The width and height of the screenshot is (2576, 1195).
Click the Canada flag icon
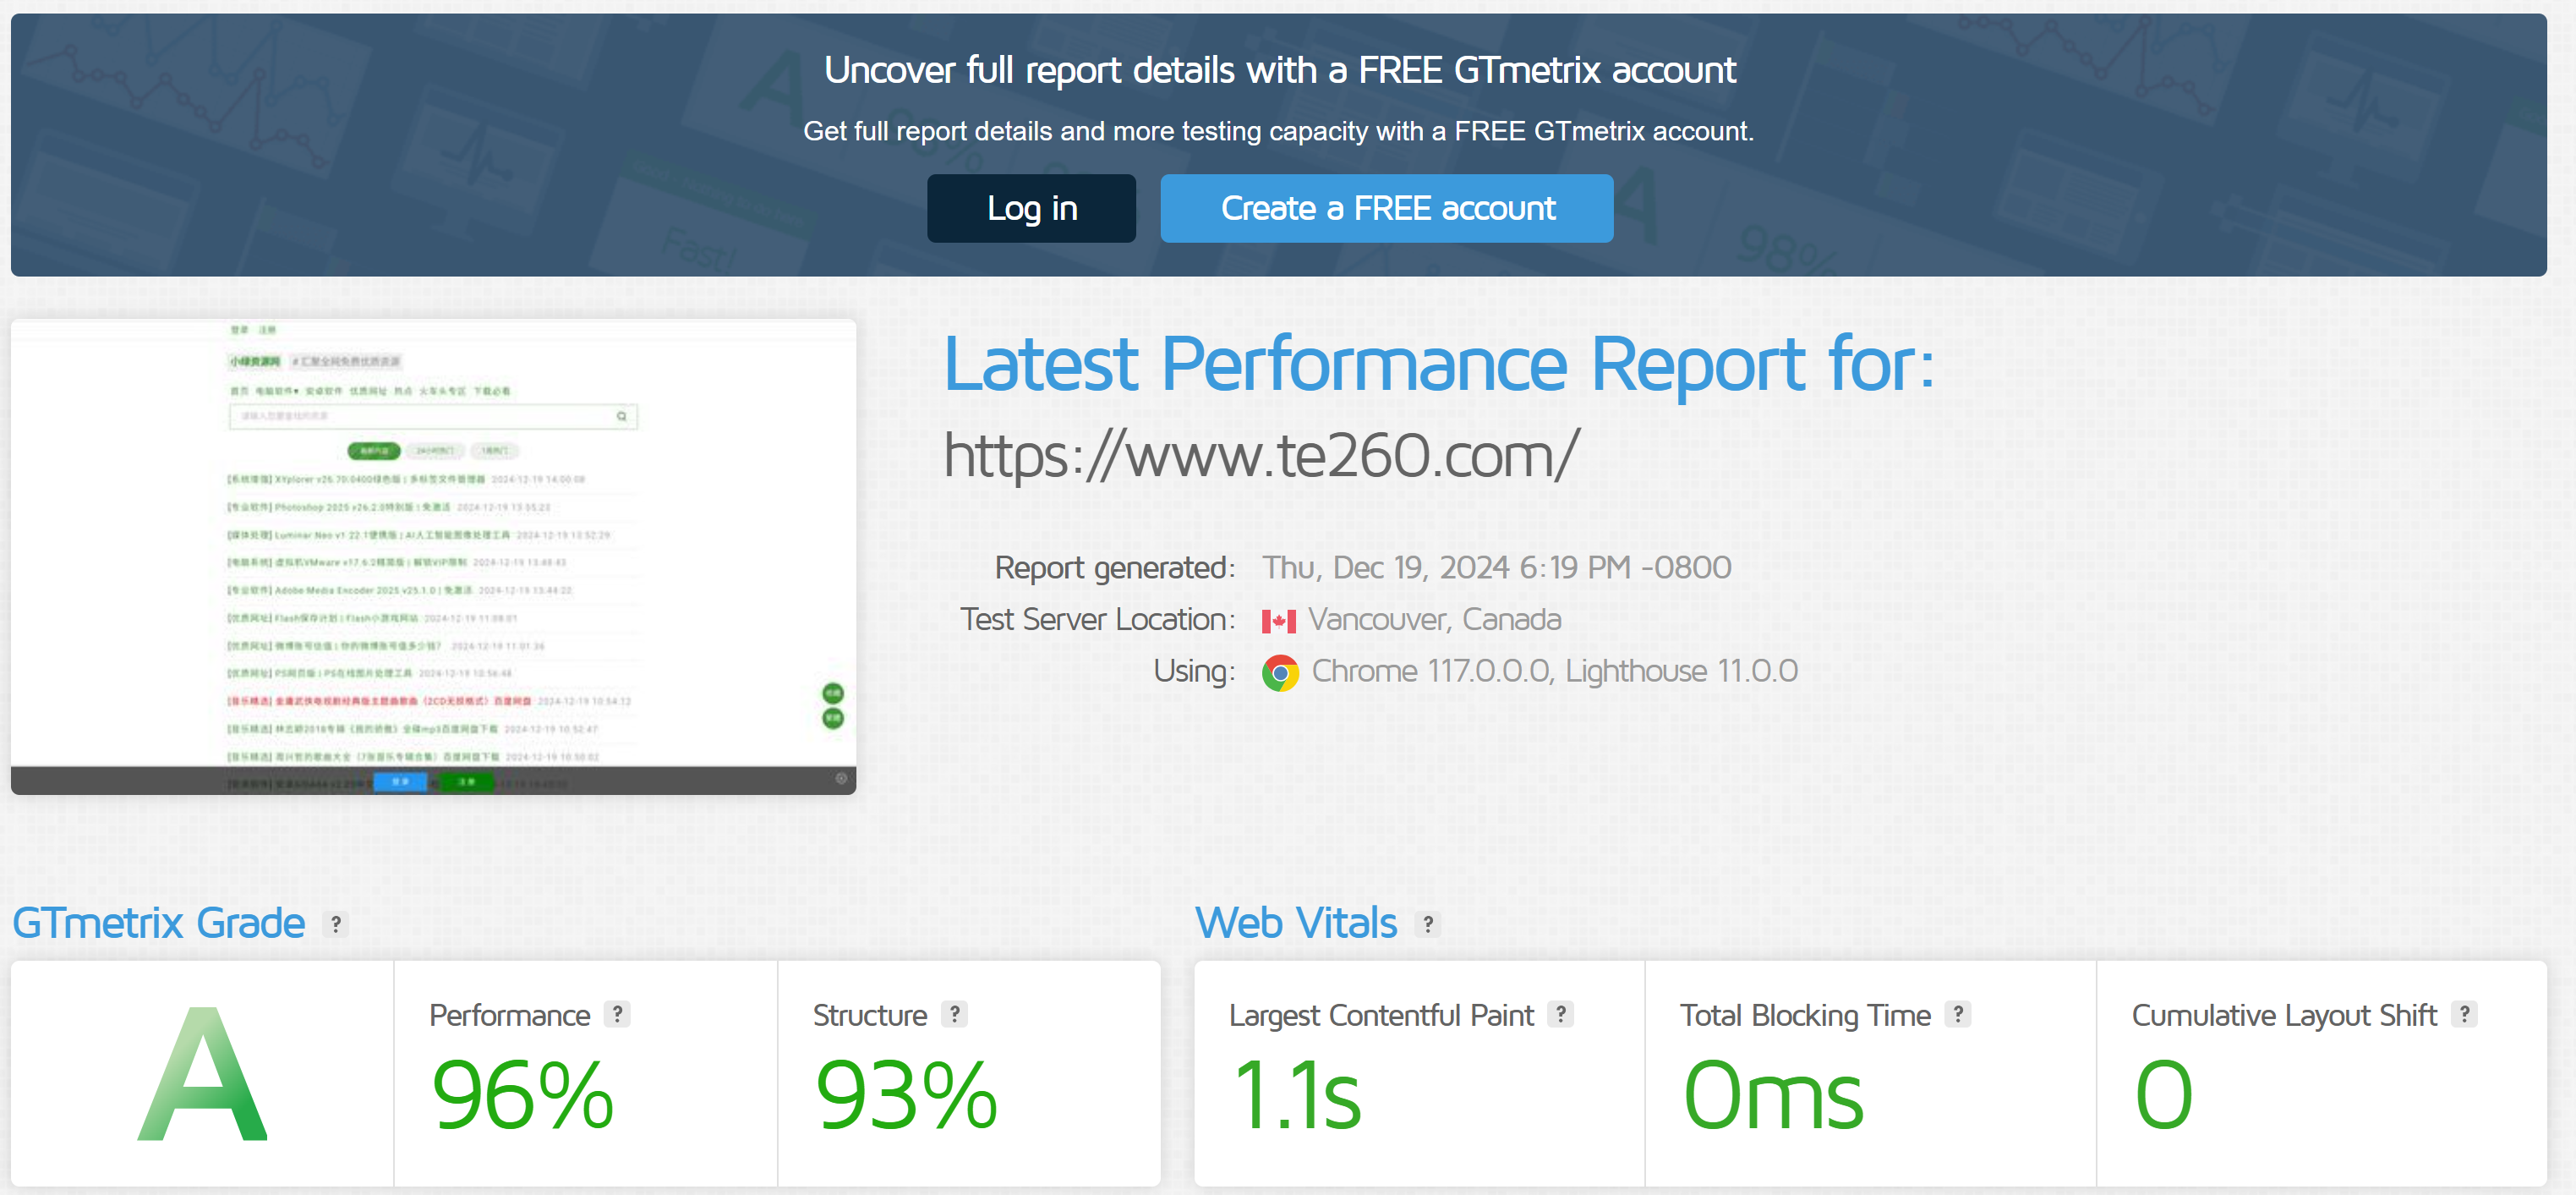click(x=1279, y=621)
